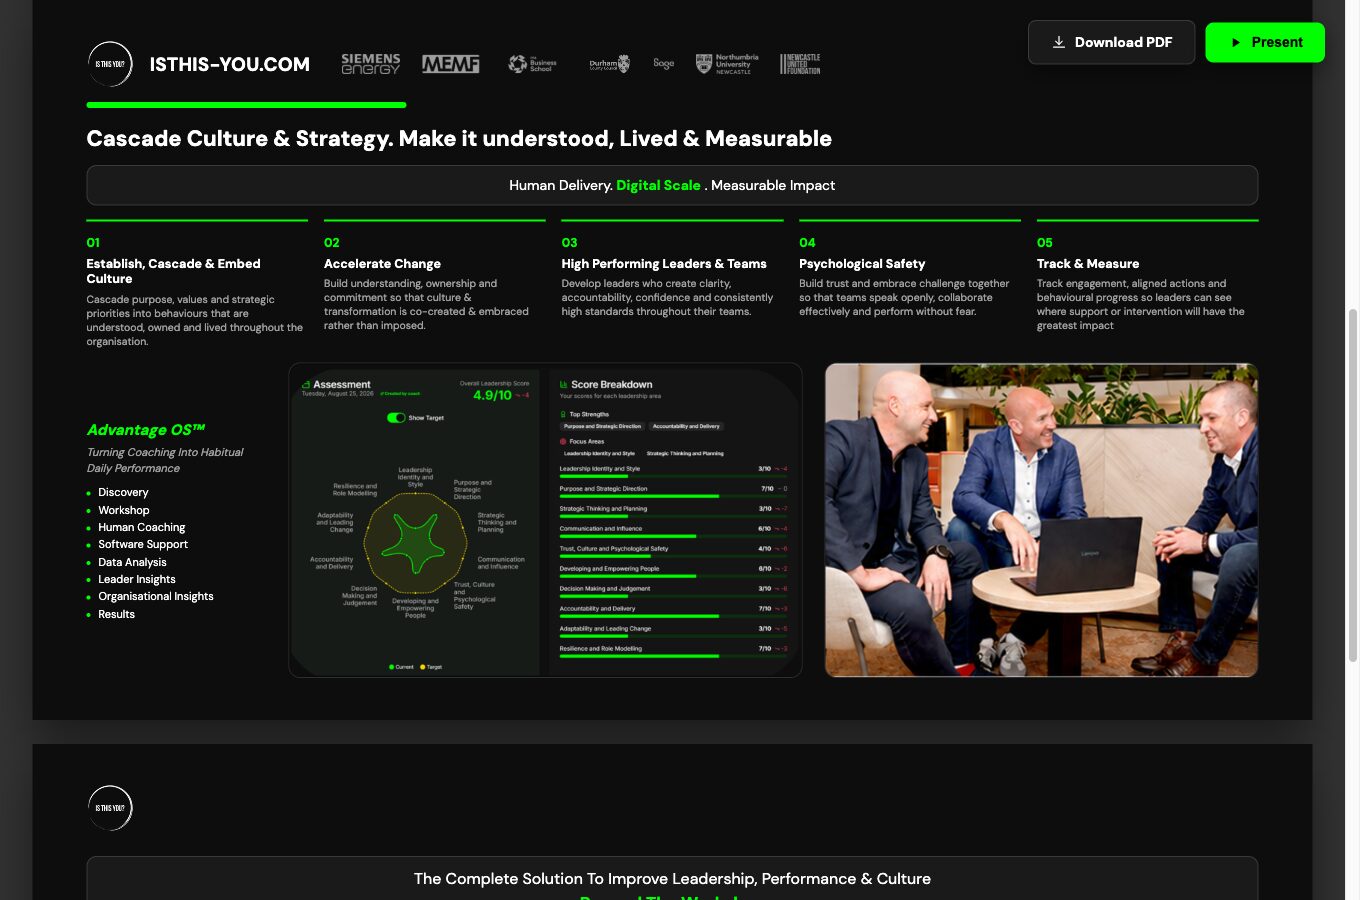This screenshot has height=900, width=1360.
Task: Click the ISTHIS-YOU.COM title text
Action: point(230,64)
